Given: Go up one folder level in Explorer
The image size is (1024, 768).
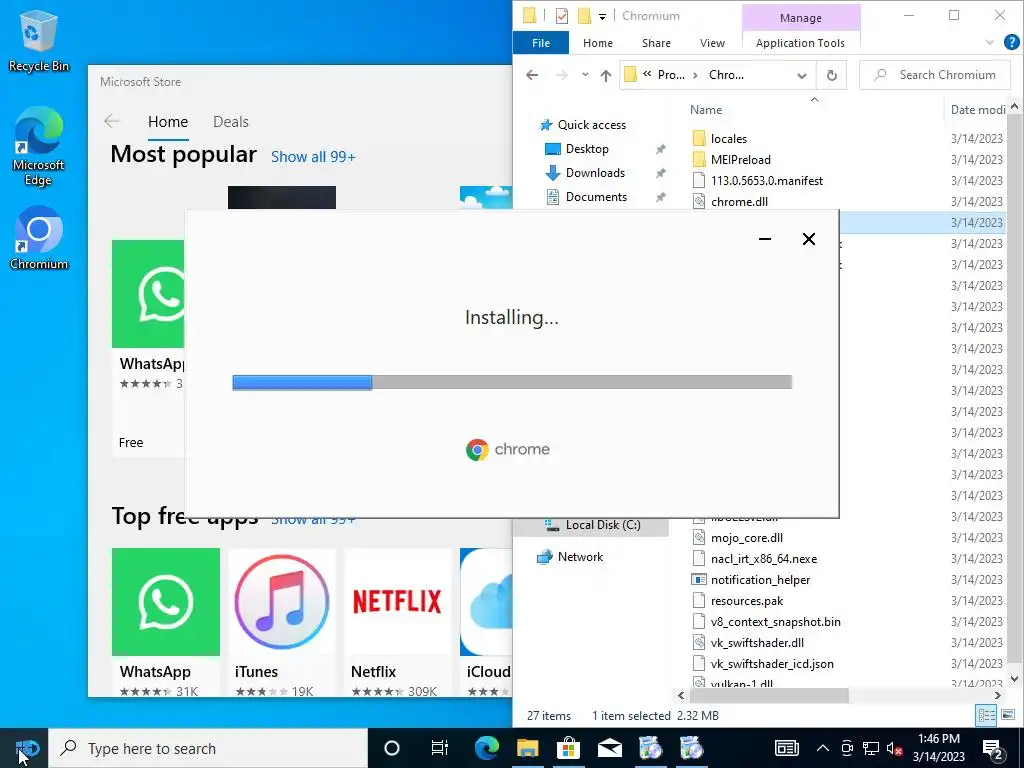Looking at the screenshot, I should (x=605, y=75).
